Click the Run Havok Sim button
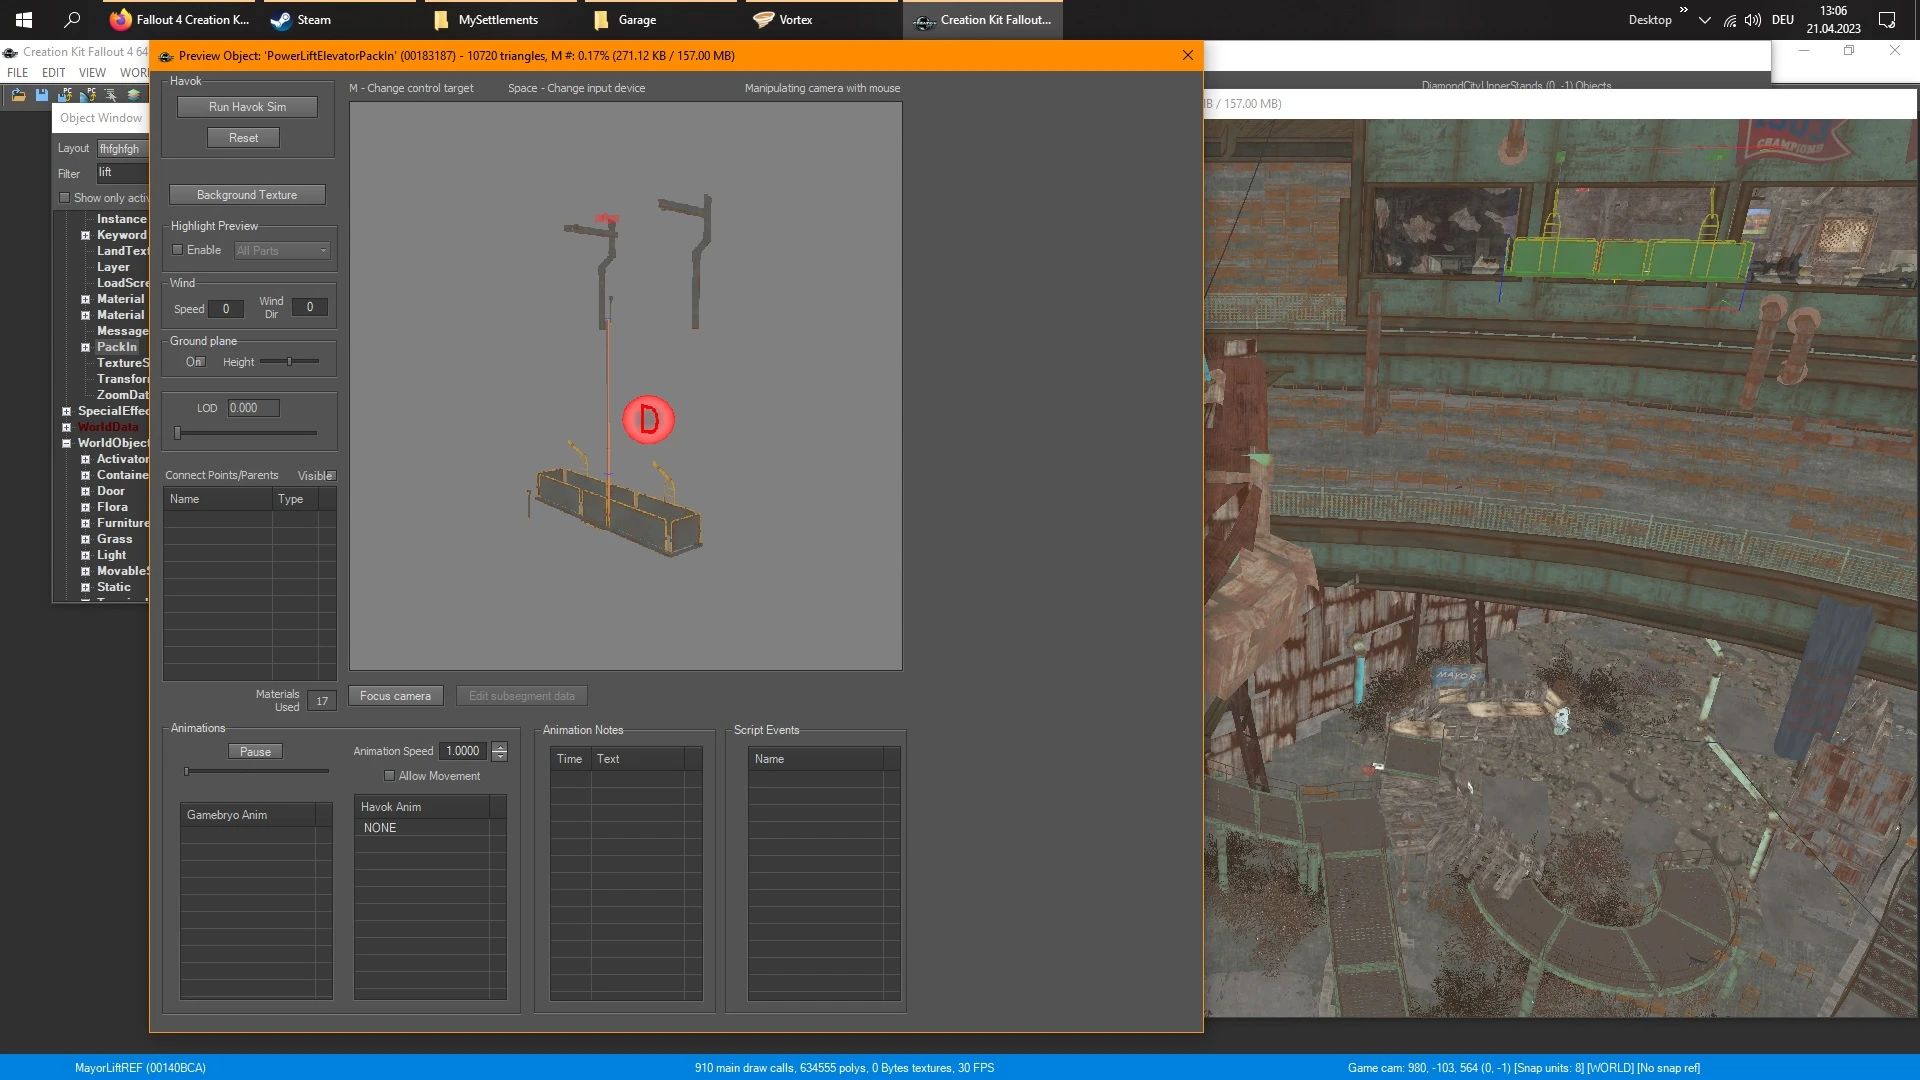This screenshot has height=1080, width=1920. pos(247,107)
